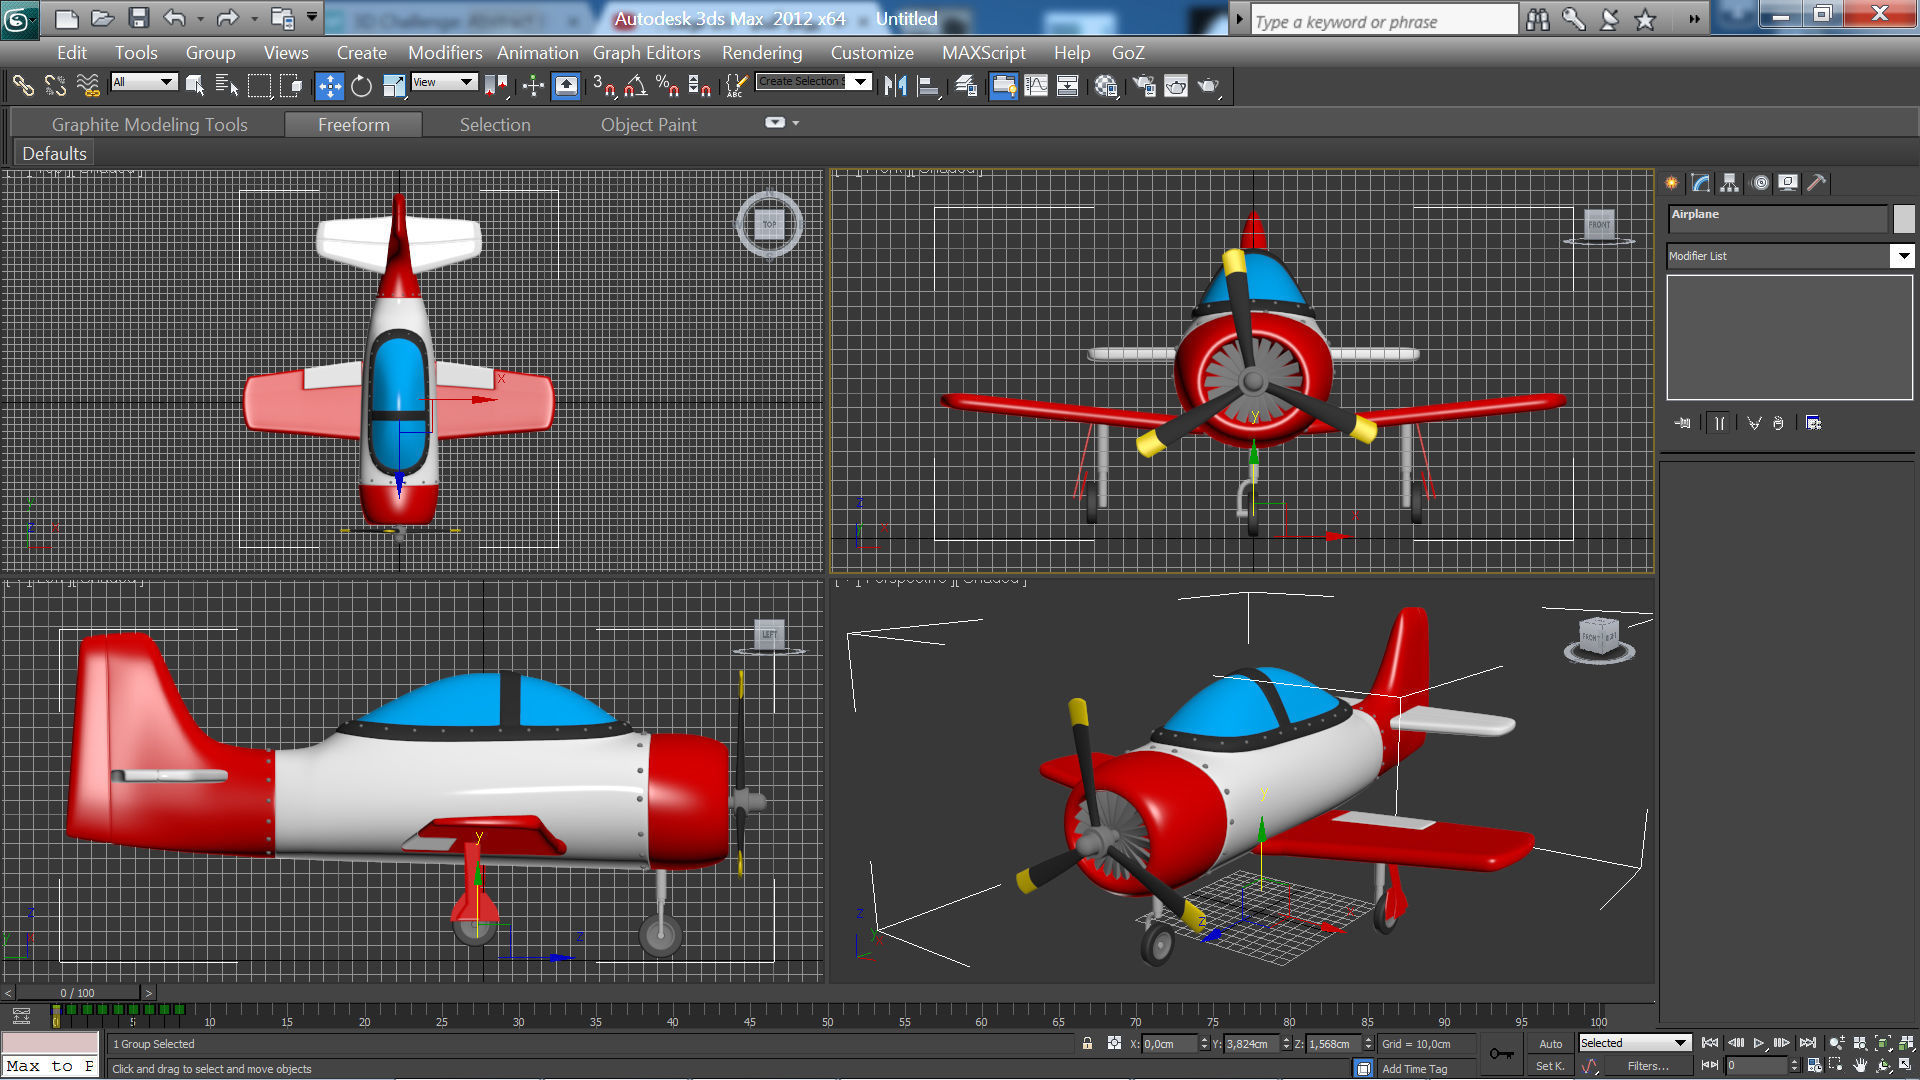Click the Auto Key button
Screen dimensions: 1920x1080
[1550, 1044]
